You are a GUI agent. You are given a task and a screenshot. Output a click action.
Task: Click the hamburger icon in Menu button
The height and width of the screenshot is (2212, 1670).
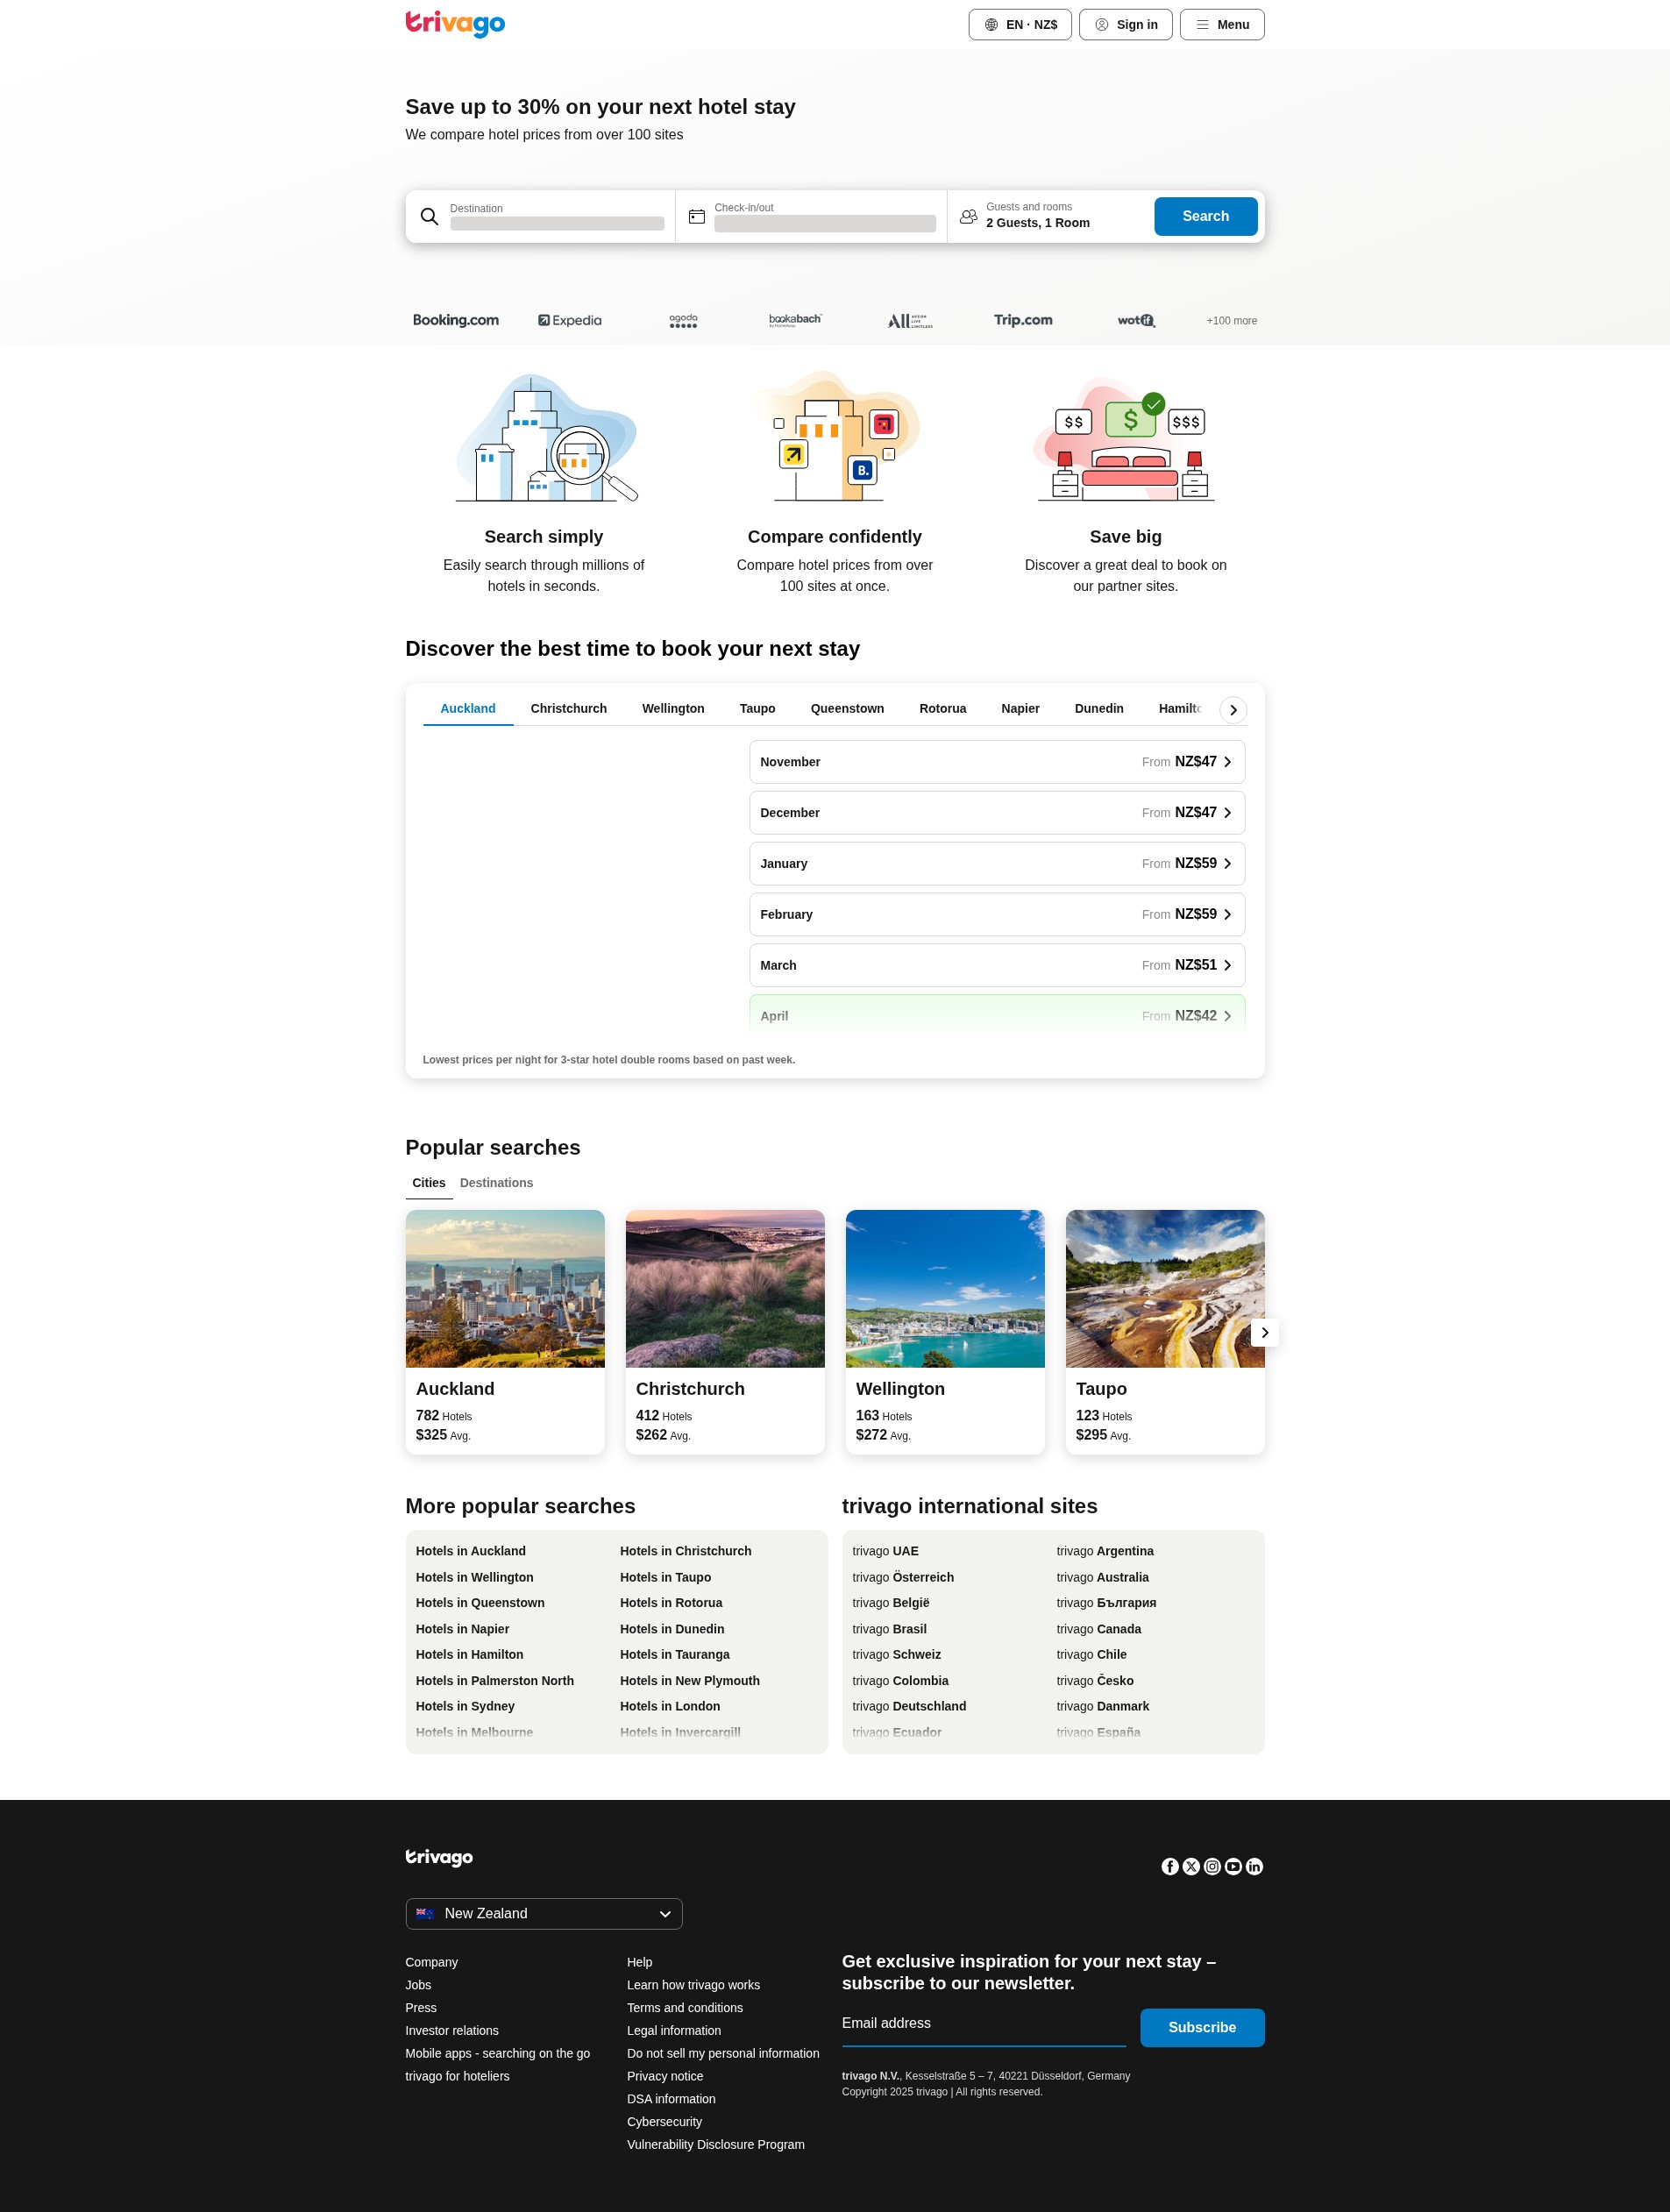click(x=1202, y=25)
